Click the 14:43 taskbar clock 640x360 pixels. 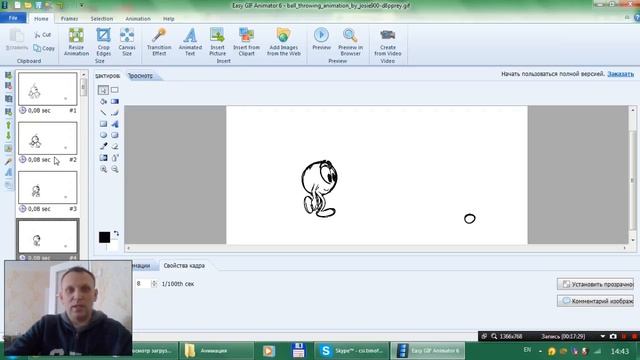pyautogui.click(x=620, y=351)
